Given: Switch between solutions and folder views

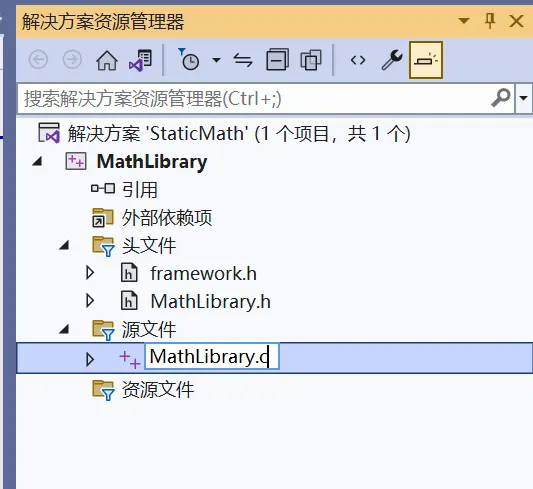Looking at the screenshot, I should point(141,60).
